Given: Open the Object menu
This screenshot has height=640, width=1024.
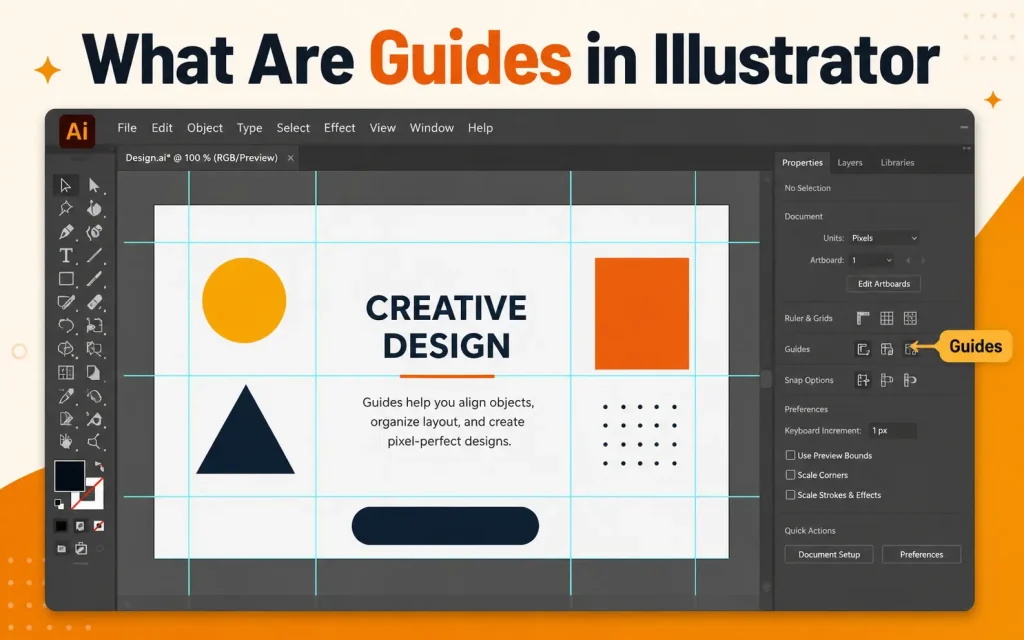Looking at the screenshot, I should click(204, 128).
